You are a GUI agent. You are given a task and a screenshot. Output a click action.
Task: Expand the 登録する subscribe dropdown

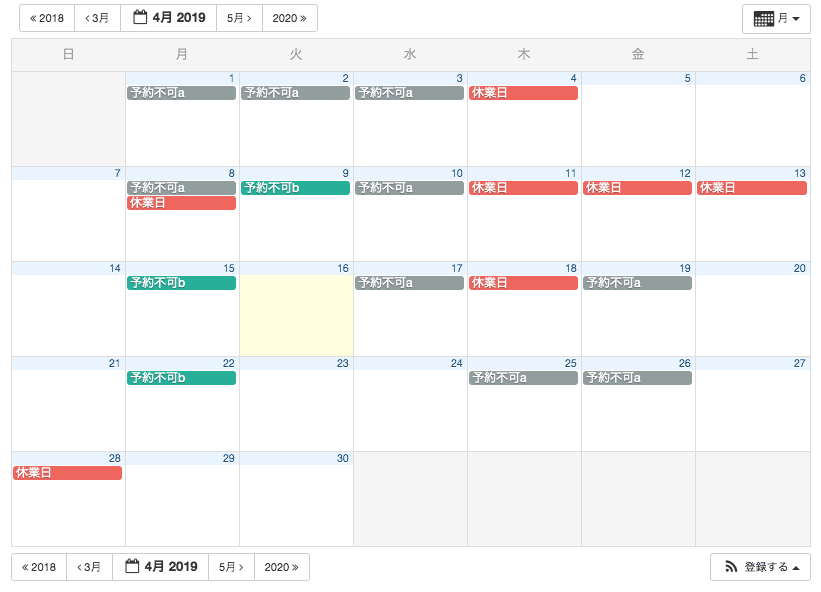click(760, 567)
